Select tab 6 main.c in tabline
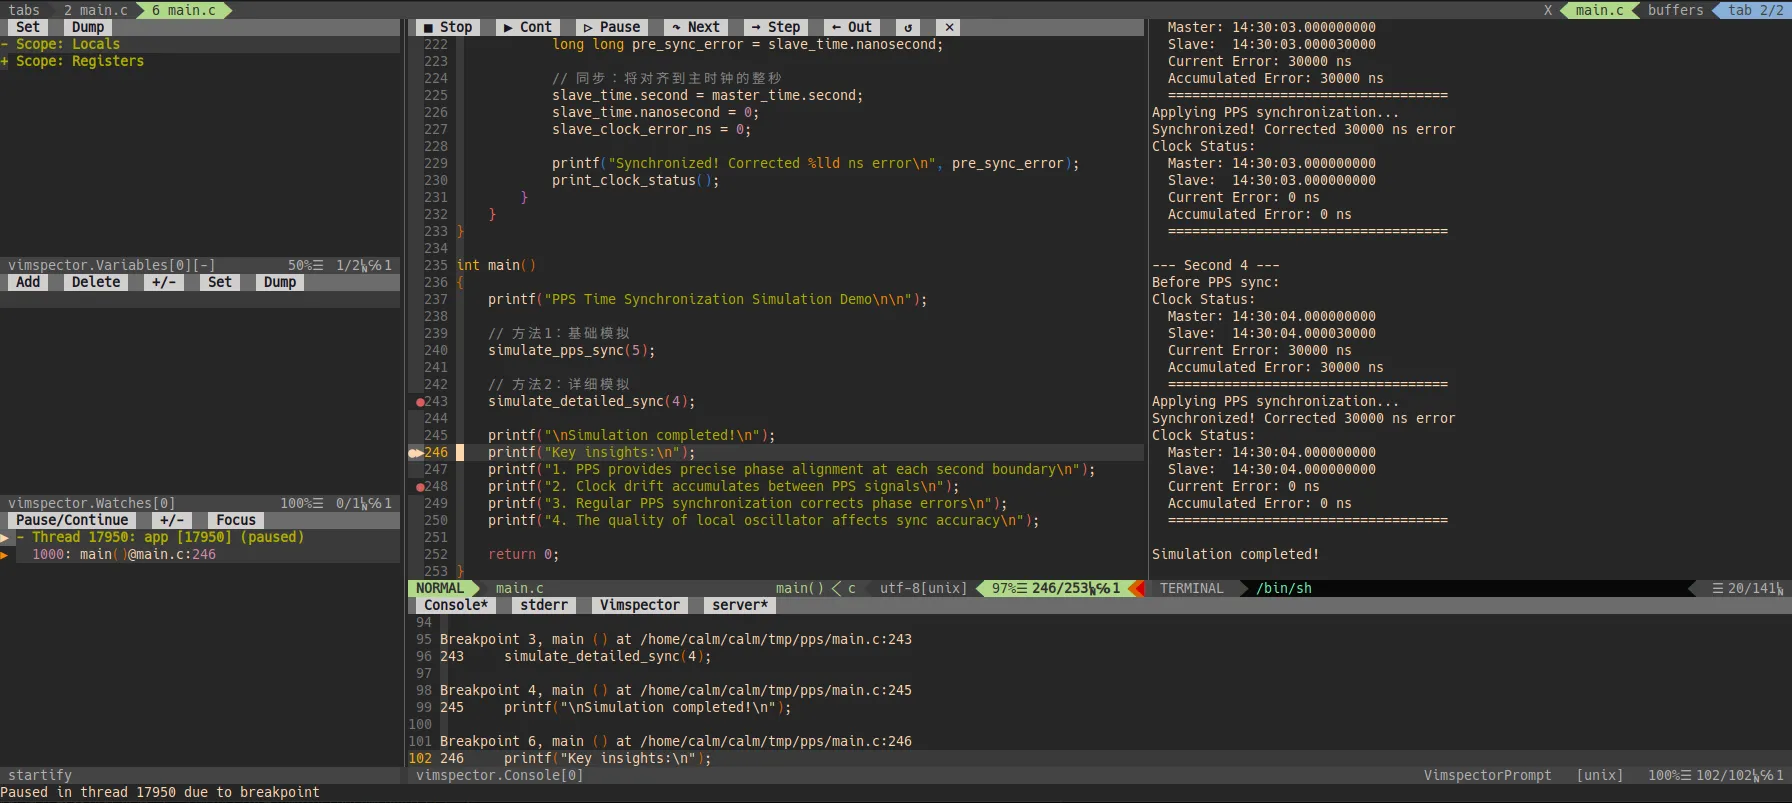1792x803 pixels. 184,10
